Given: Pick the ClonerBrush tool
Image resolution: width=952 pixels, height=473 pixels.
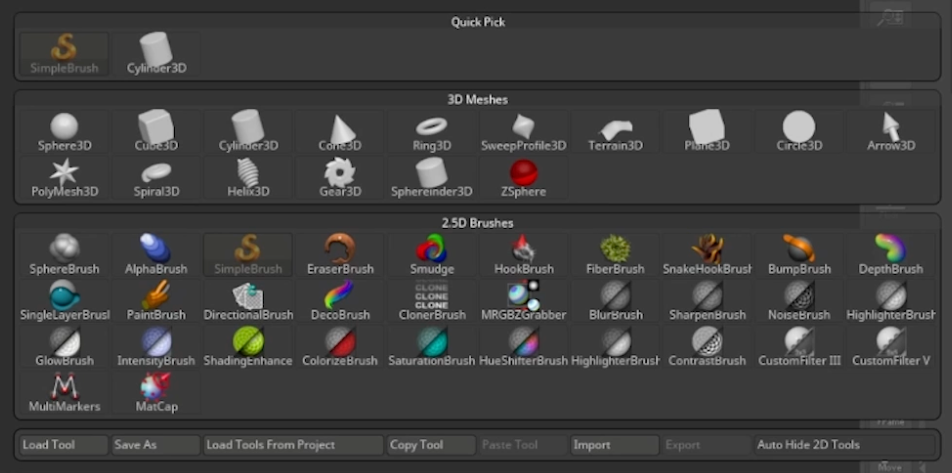Looking at the screenshot, I should pyautogui.click(x=432, y=301).
